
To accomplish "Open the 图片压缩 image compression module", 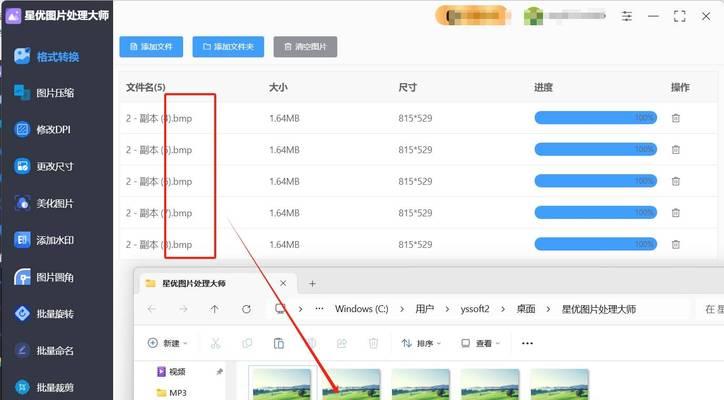I will pyautogui.click(x=44, y=93).
